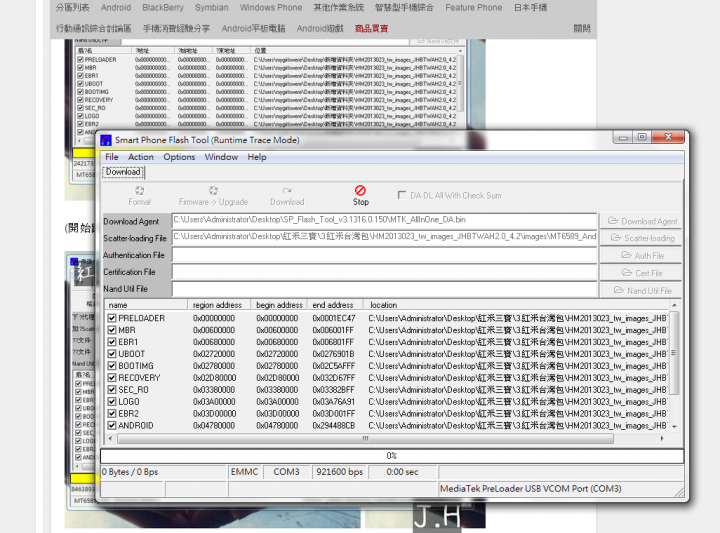Open the File menu
The image size is (720, 533).
pyautogui.click(x=112, y=157)
